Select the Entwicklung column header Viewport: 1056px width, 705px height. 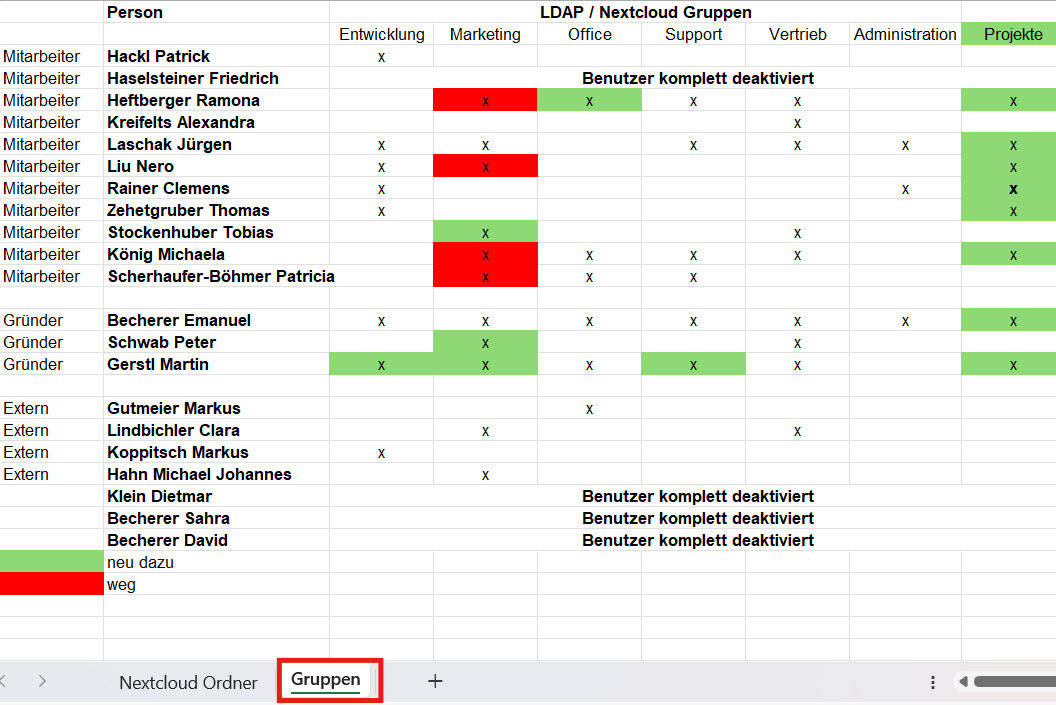[x=381, y=34]
